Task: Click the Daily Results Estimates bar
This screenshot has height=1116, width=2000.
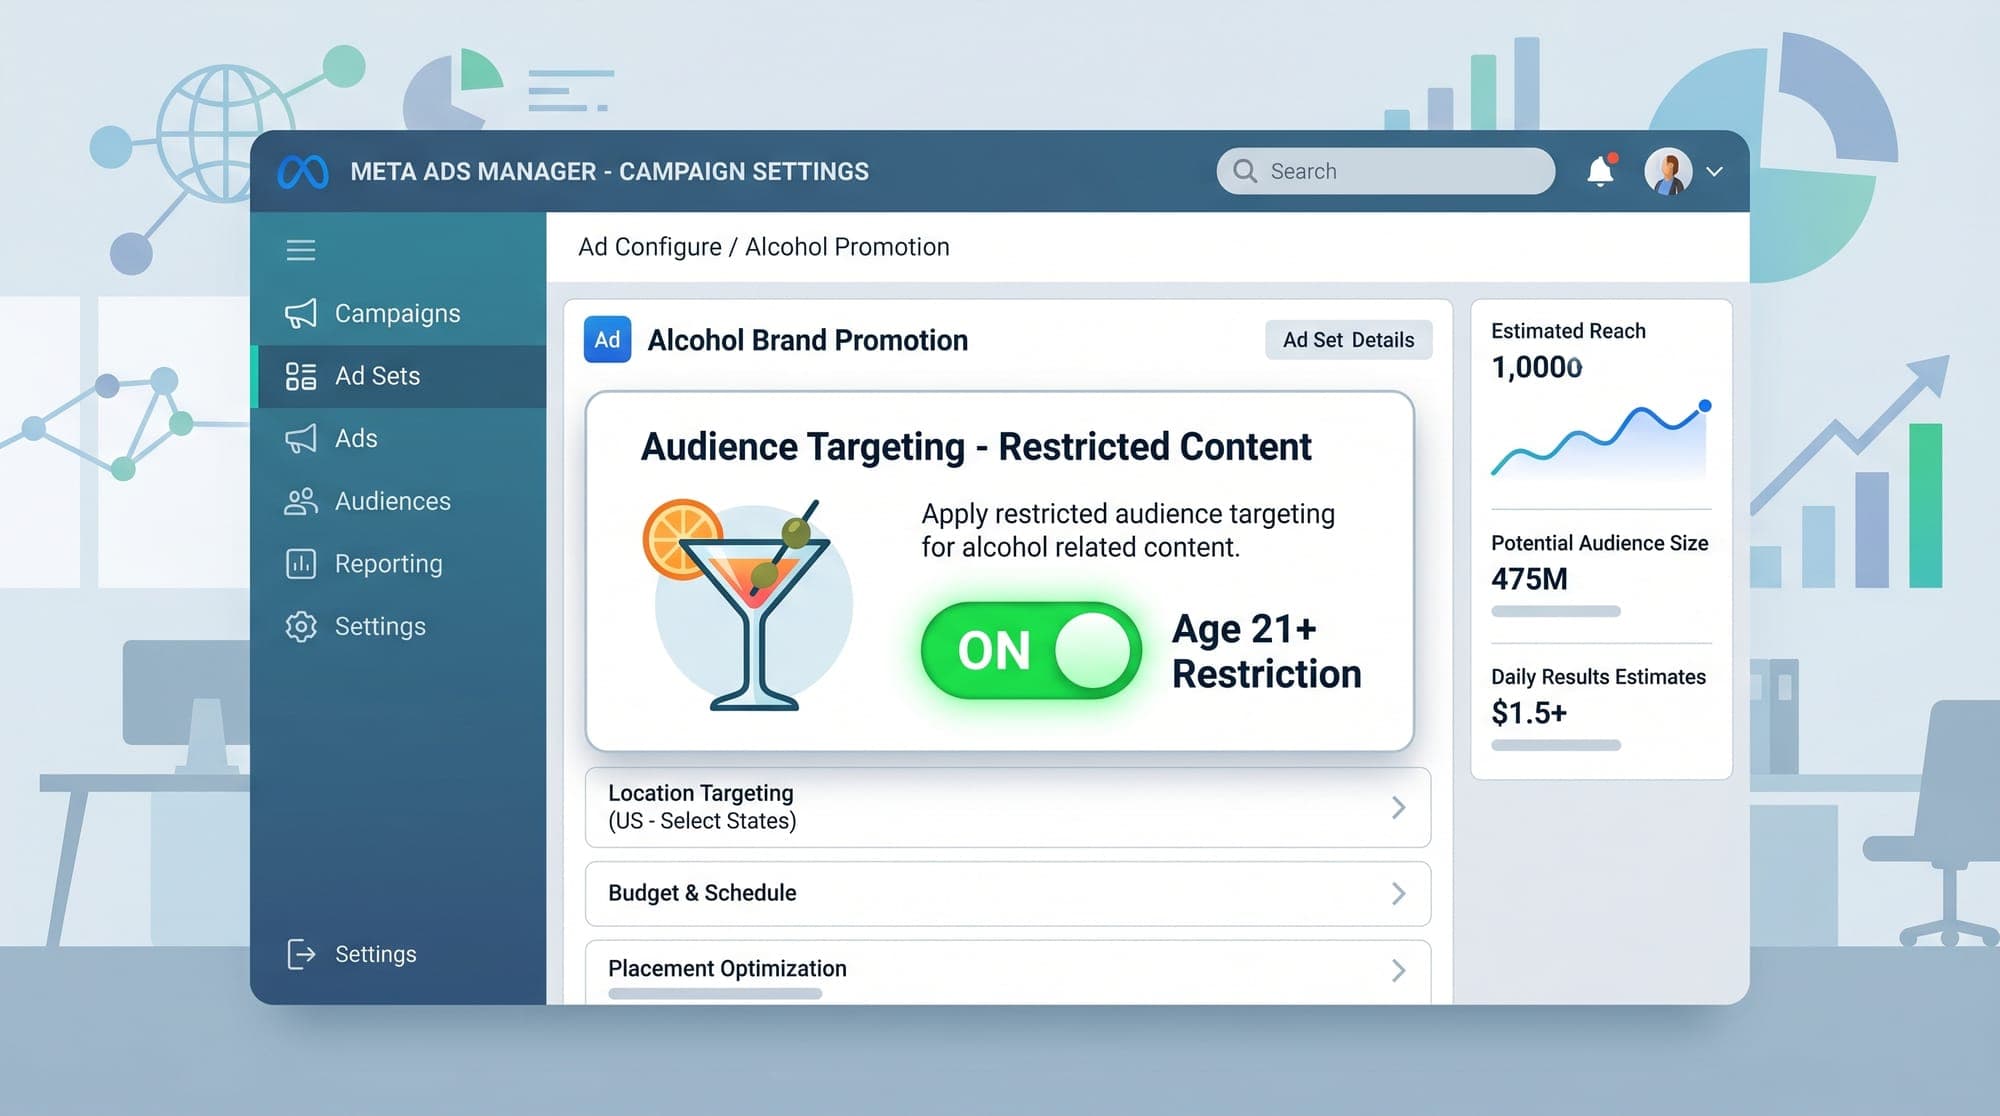Action: 1556,745
